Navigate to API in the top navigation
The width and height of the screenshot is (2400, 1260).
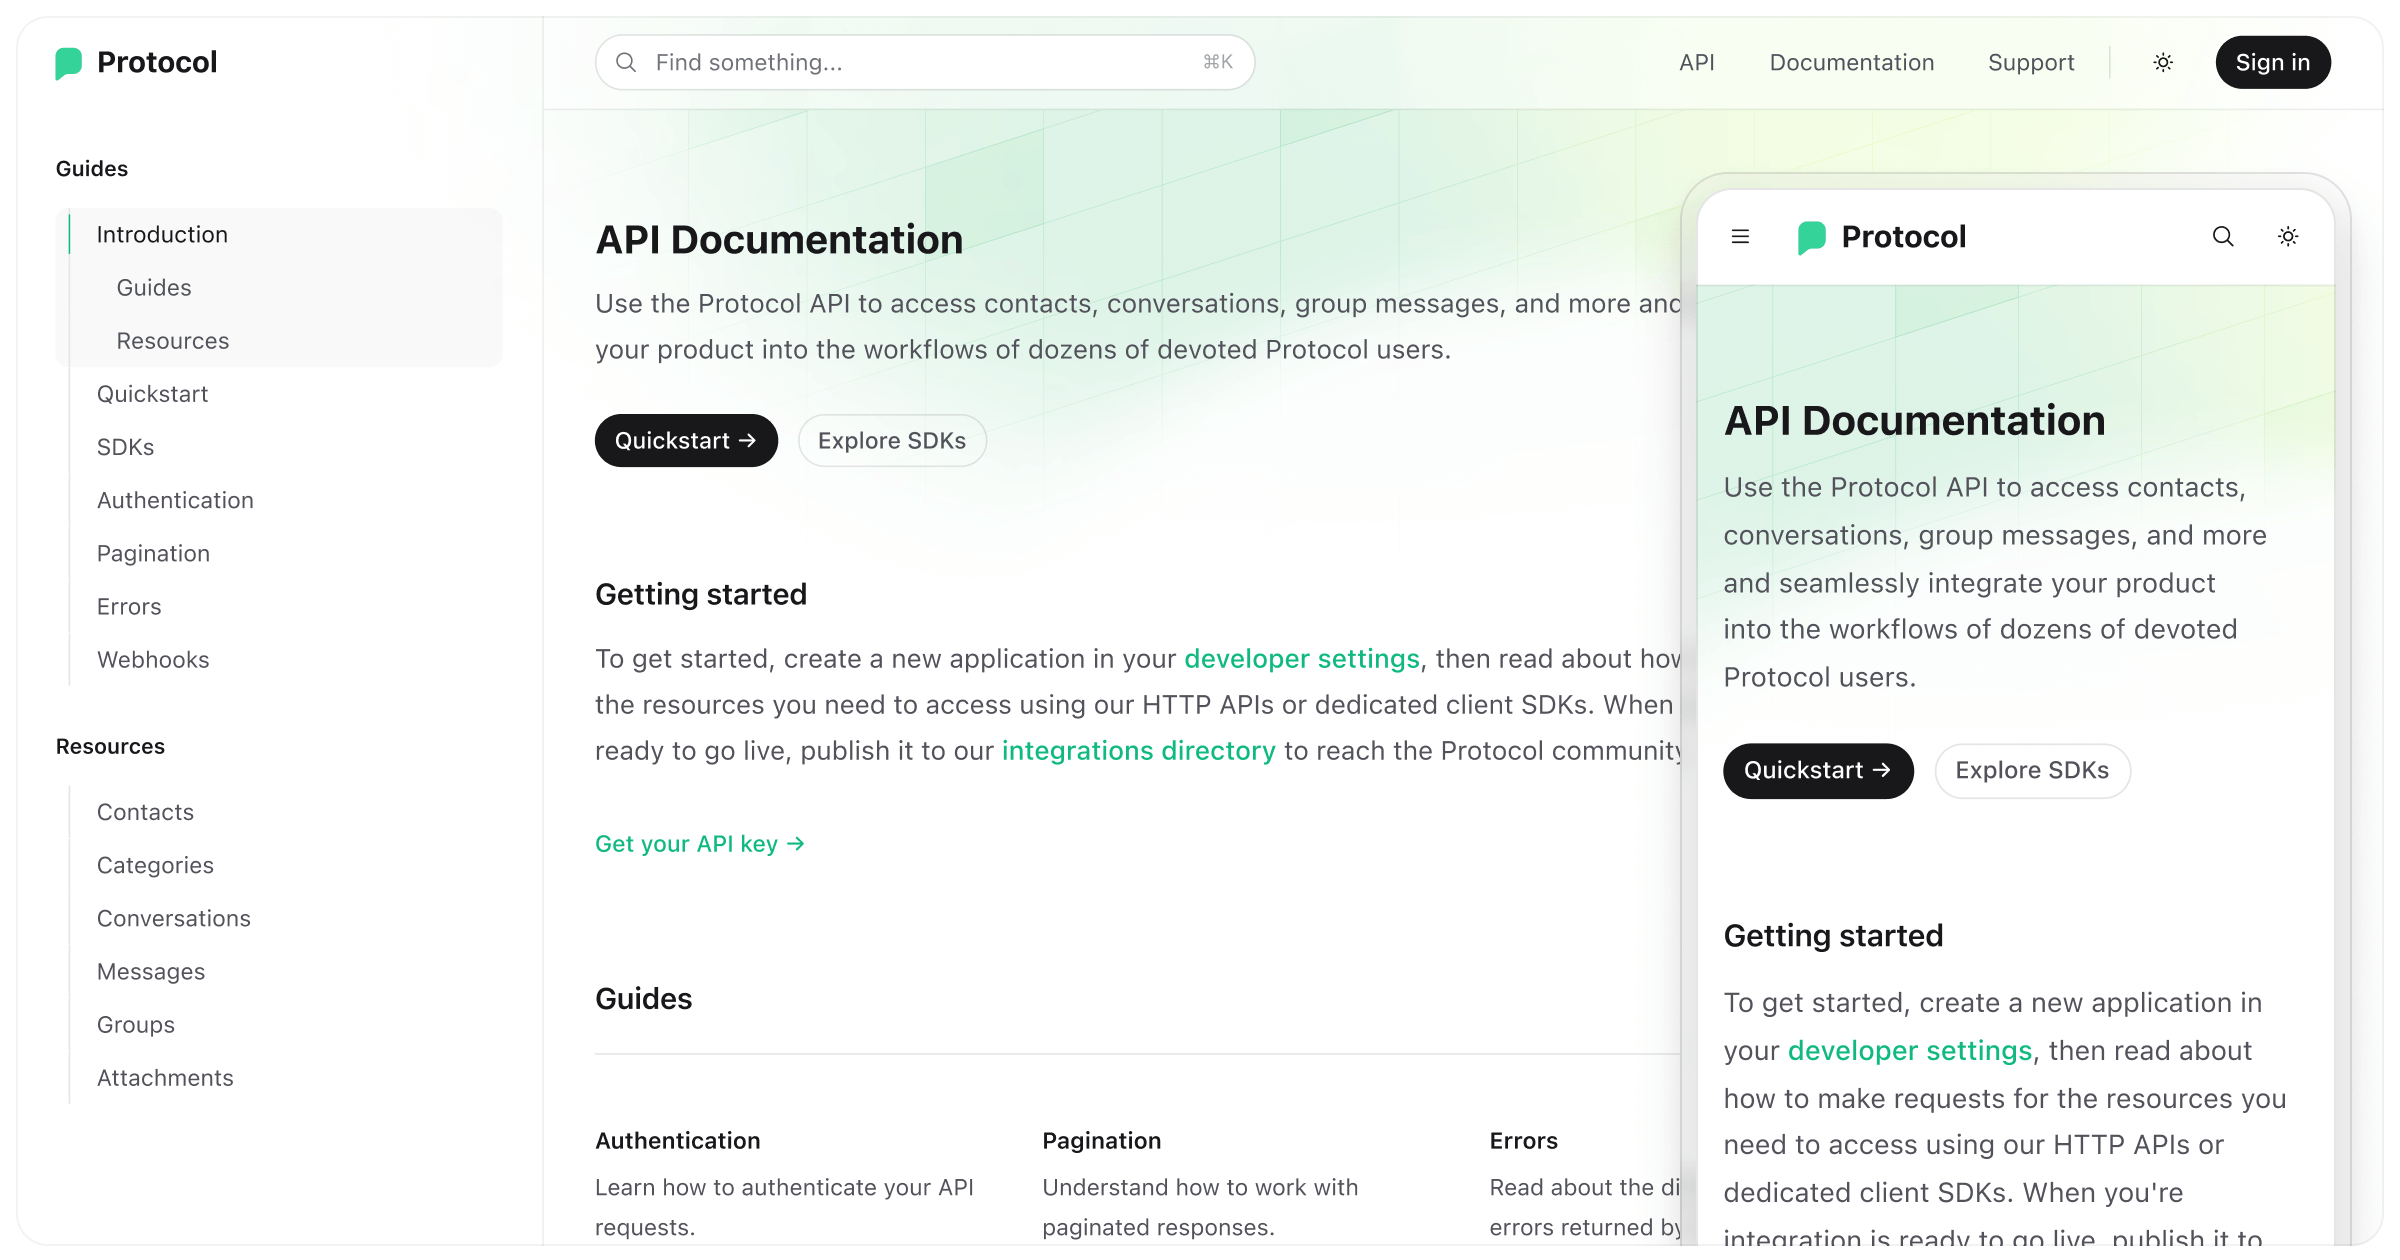1696,62
